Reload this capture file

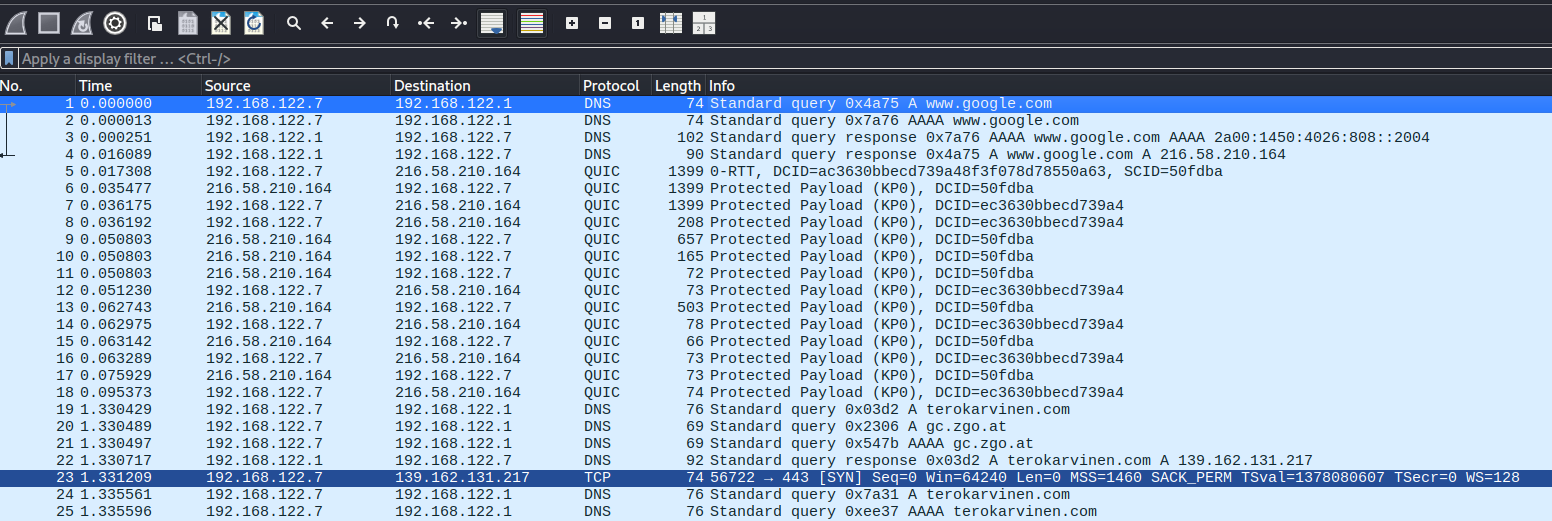coord(254,22)
